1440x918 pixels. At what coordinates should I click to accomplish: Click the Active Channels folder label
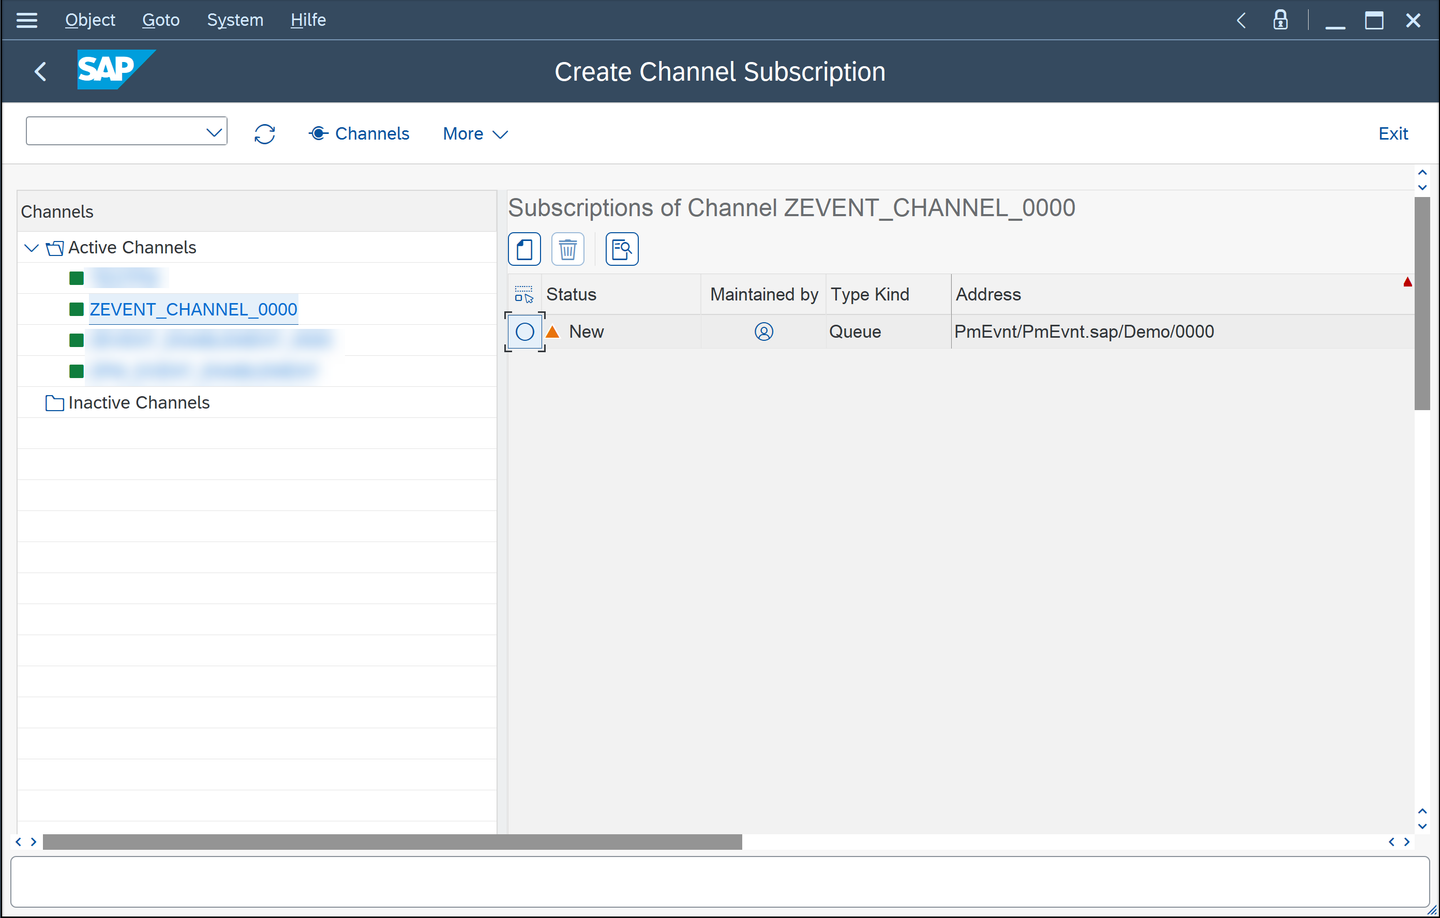[132, 248]
